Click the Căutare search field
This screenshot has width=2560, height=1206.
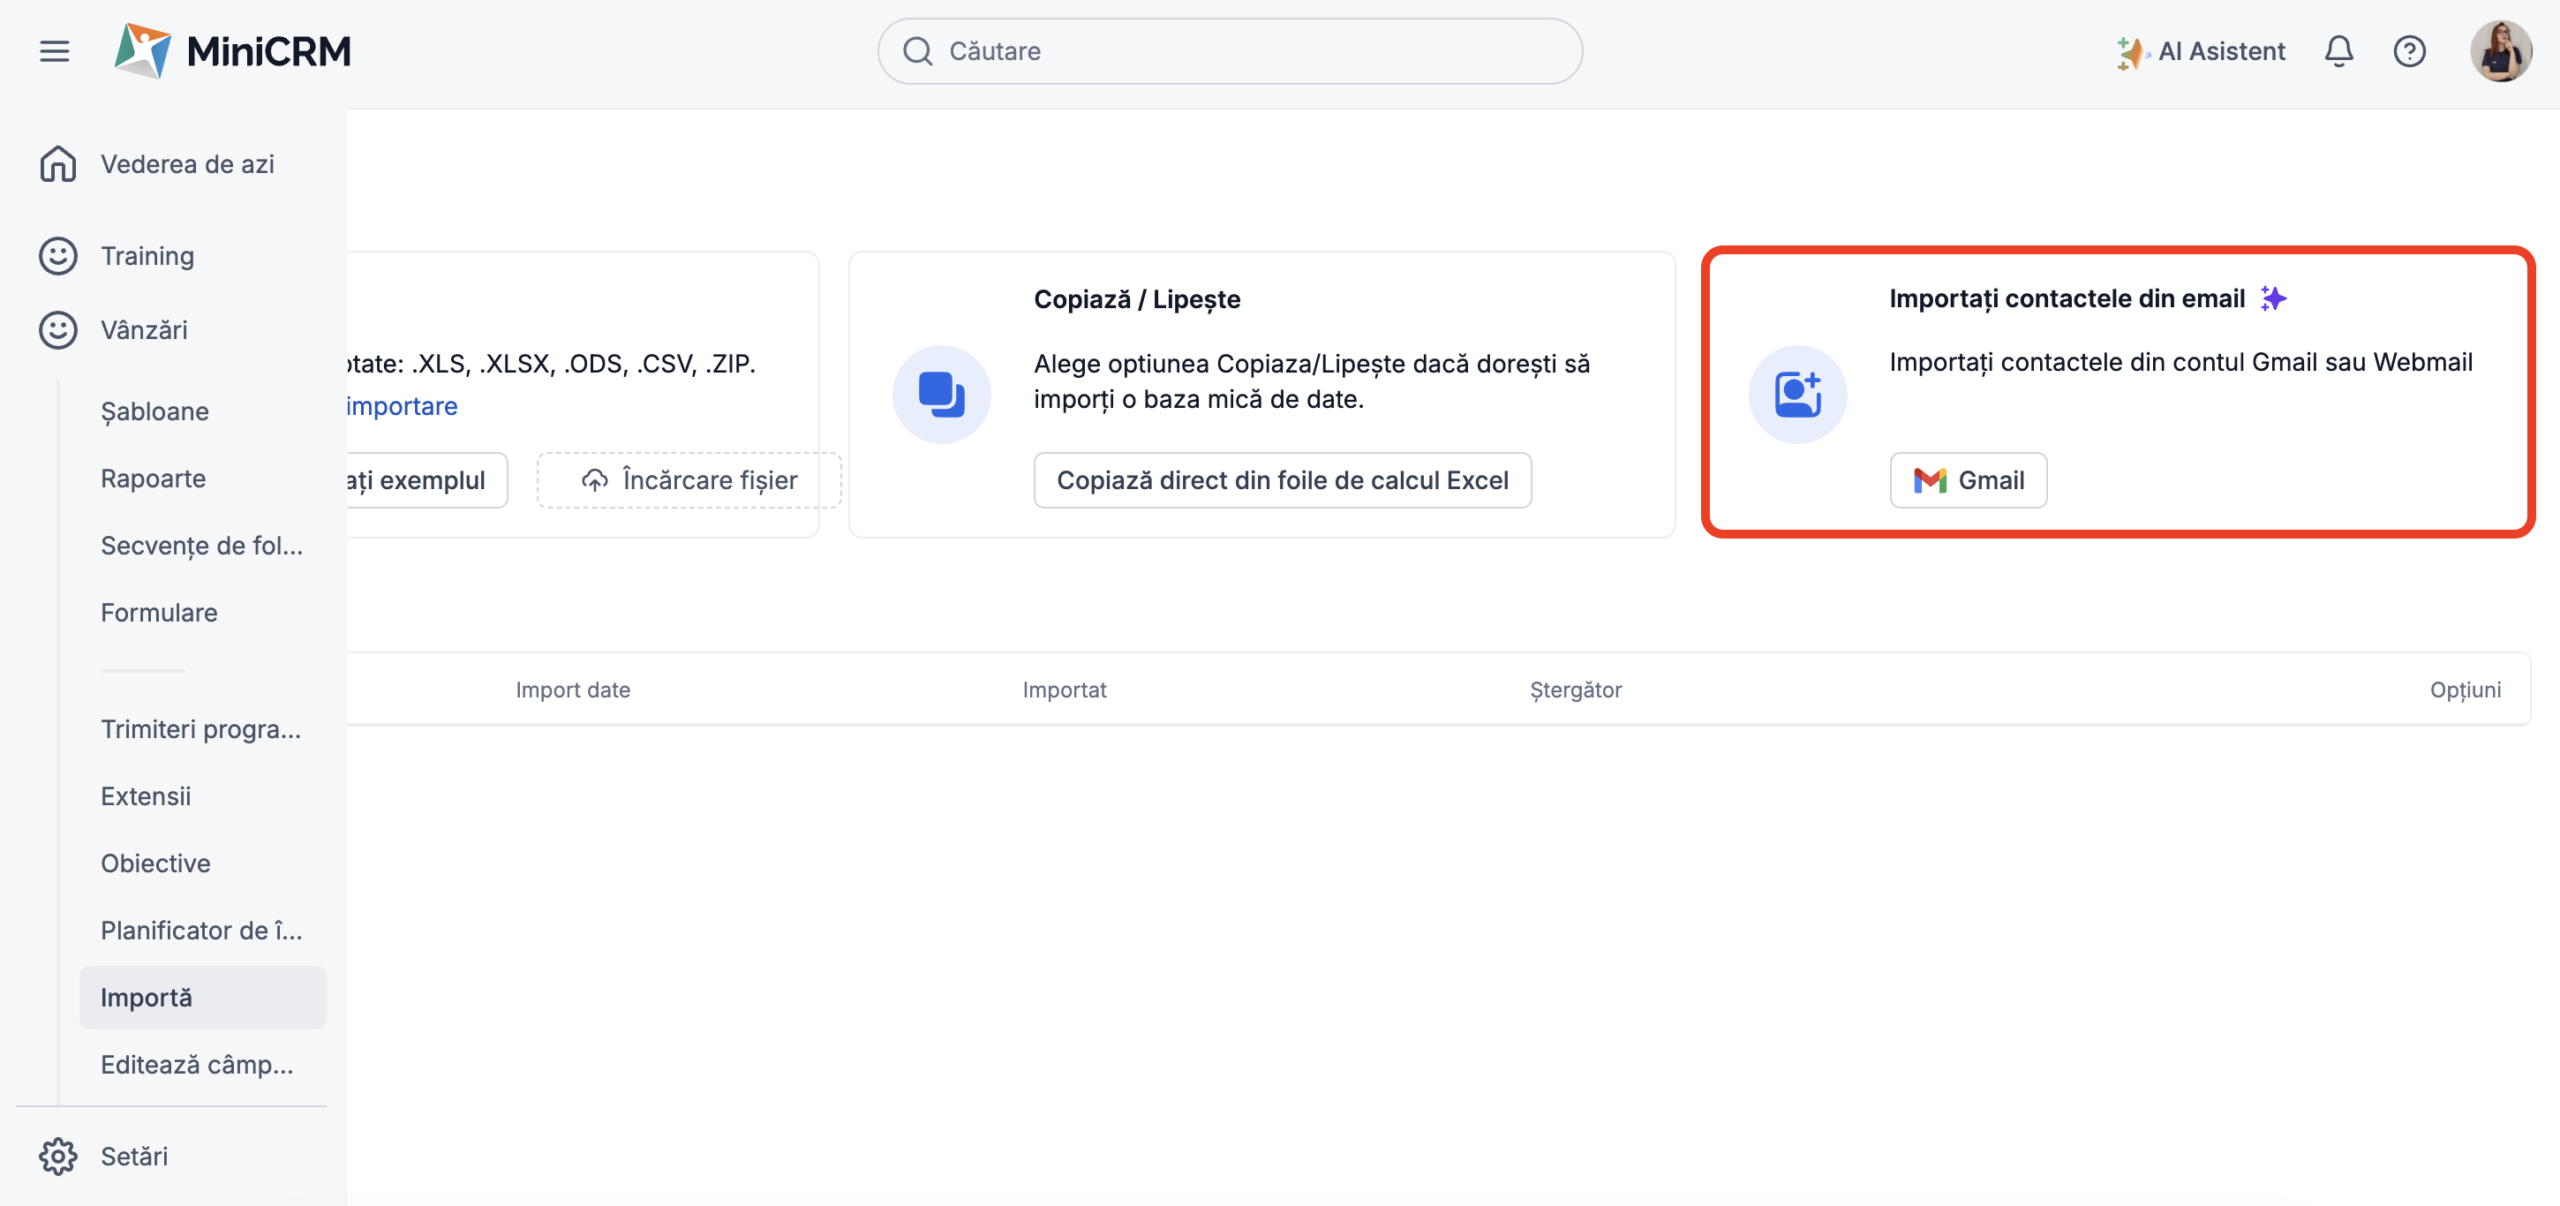[x=1230, y=51]
